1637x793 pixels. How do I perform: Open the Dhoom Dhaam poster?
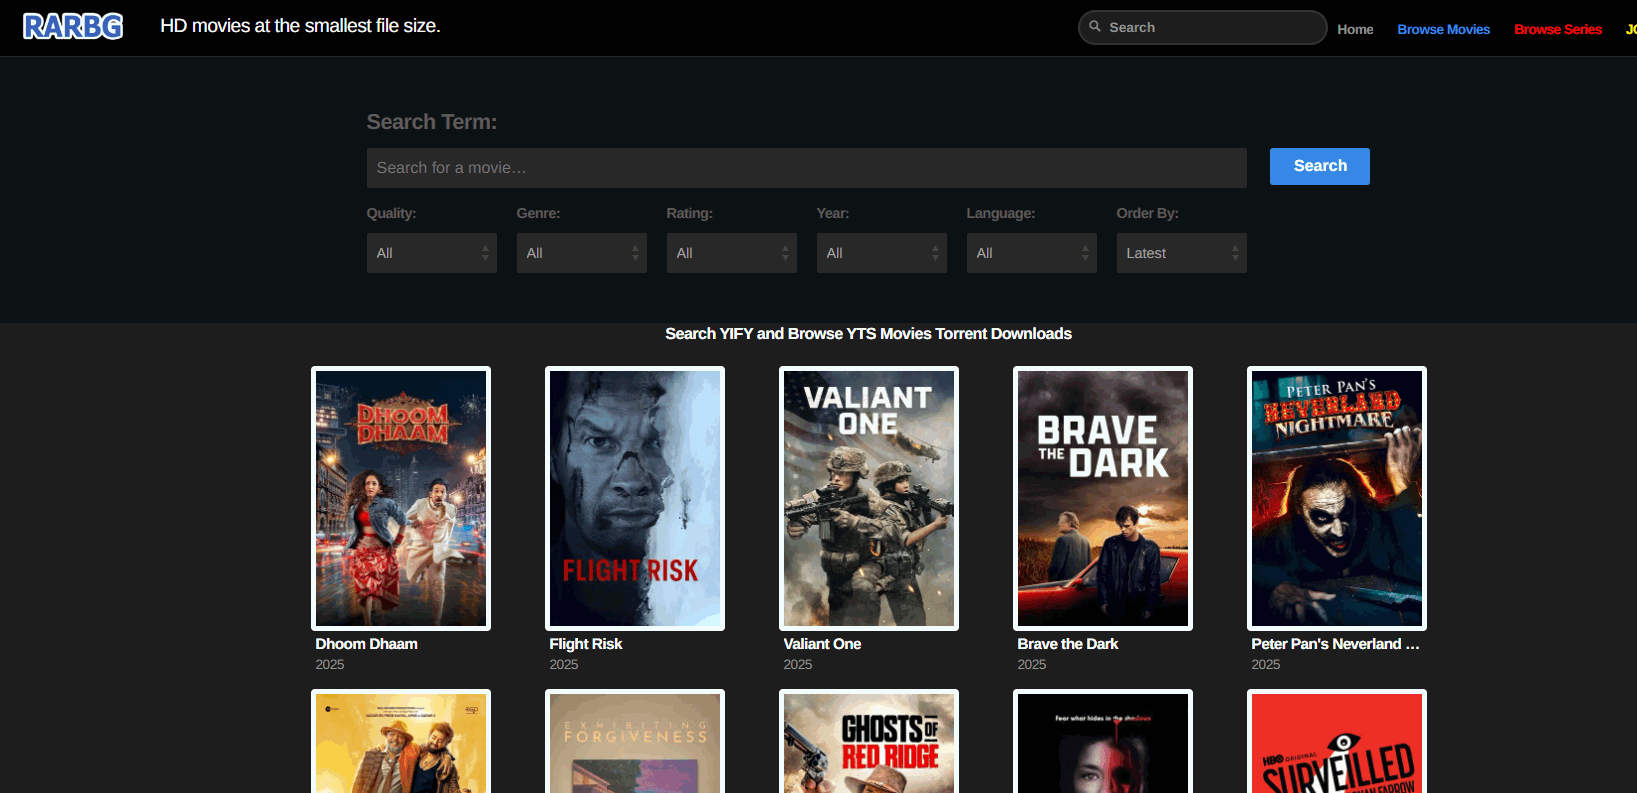(401, 498)
